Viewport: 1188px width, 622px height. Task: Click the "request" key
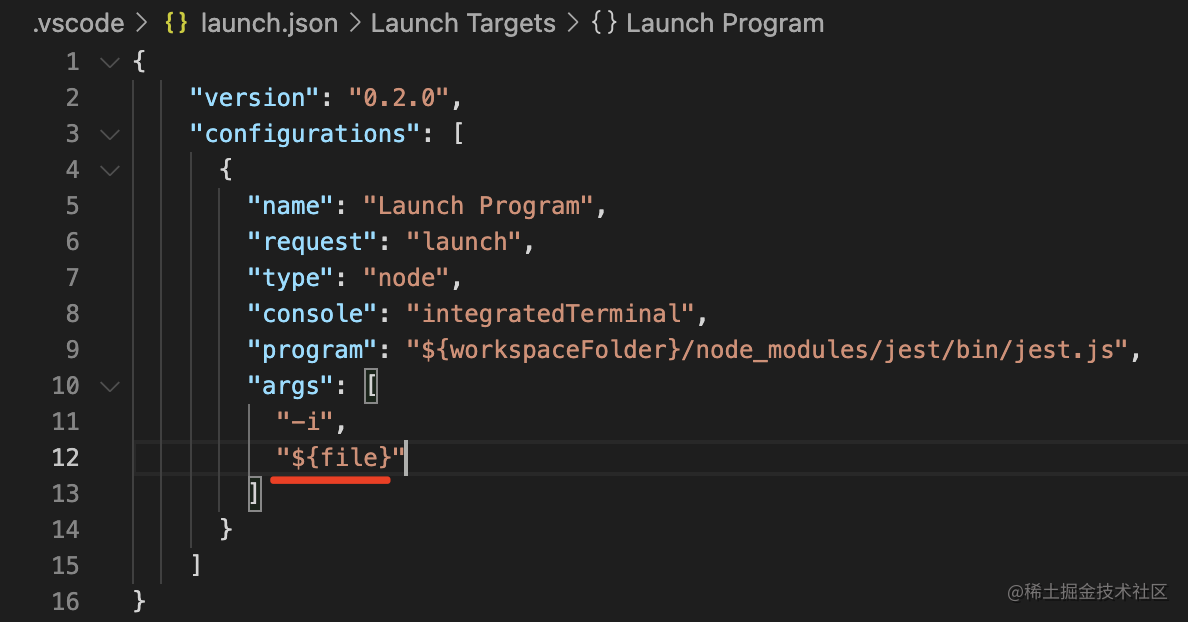(313, 242)
